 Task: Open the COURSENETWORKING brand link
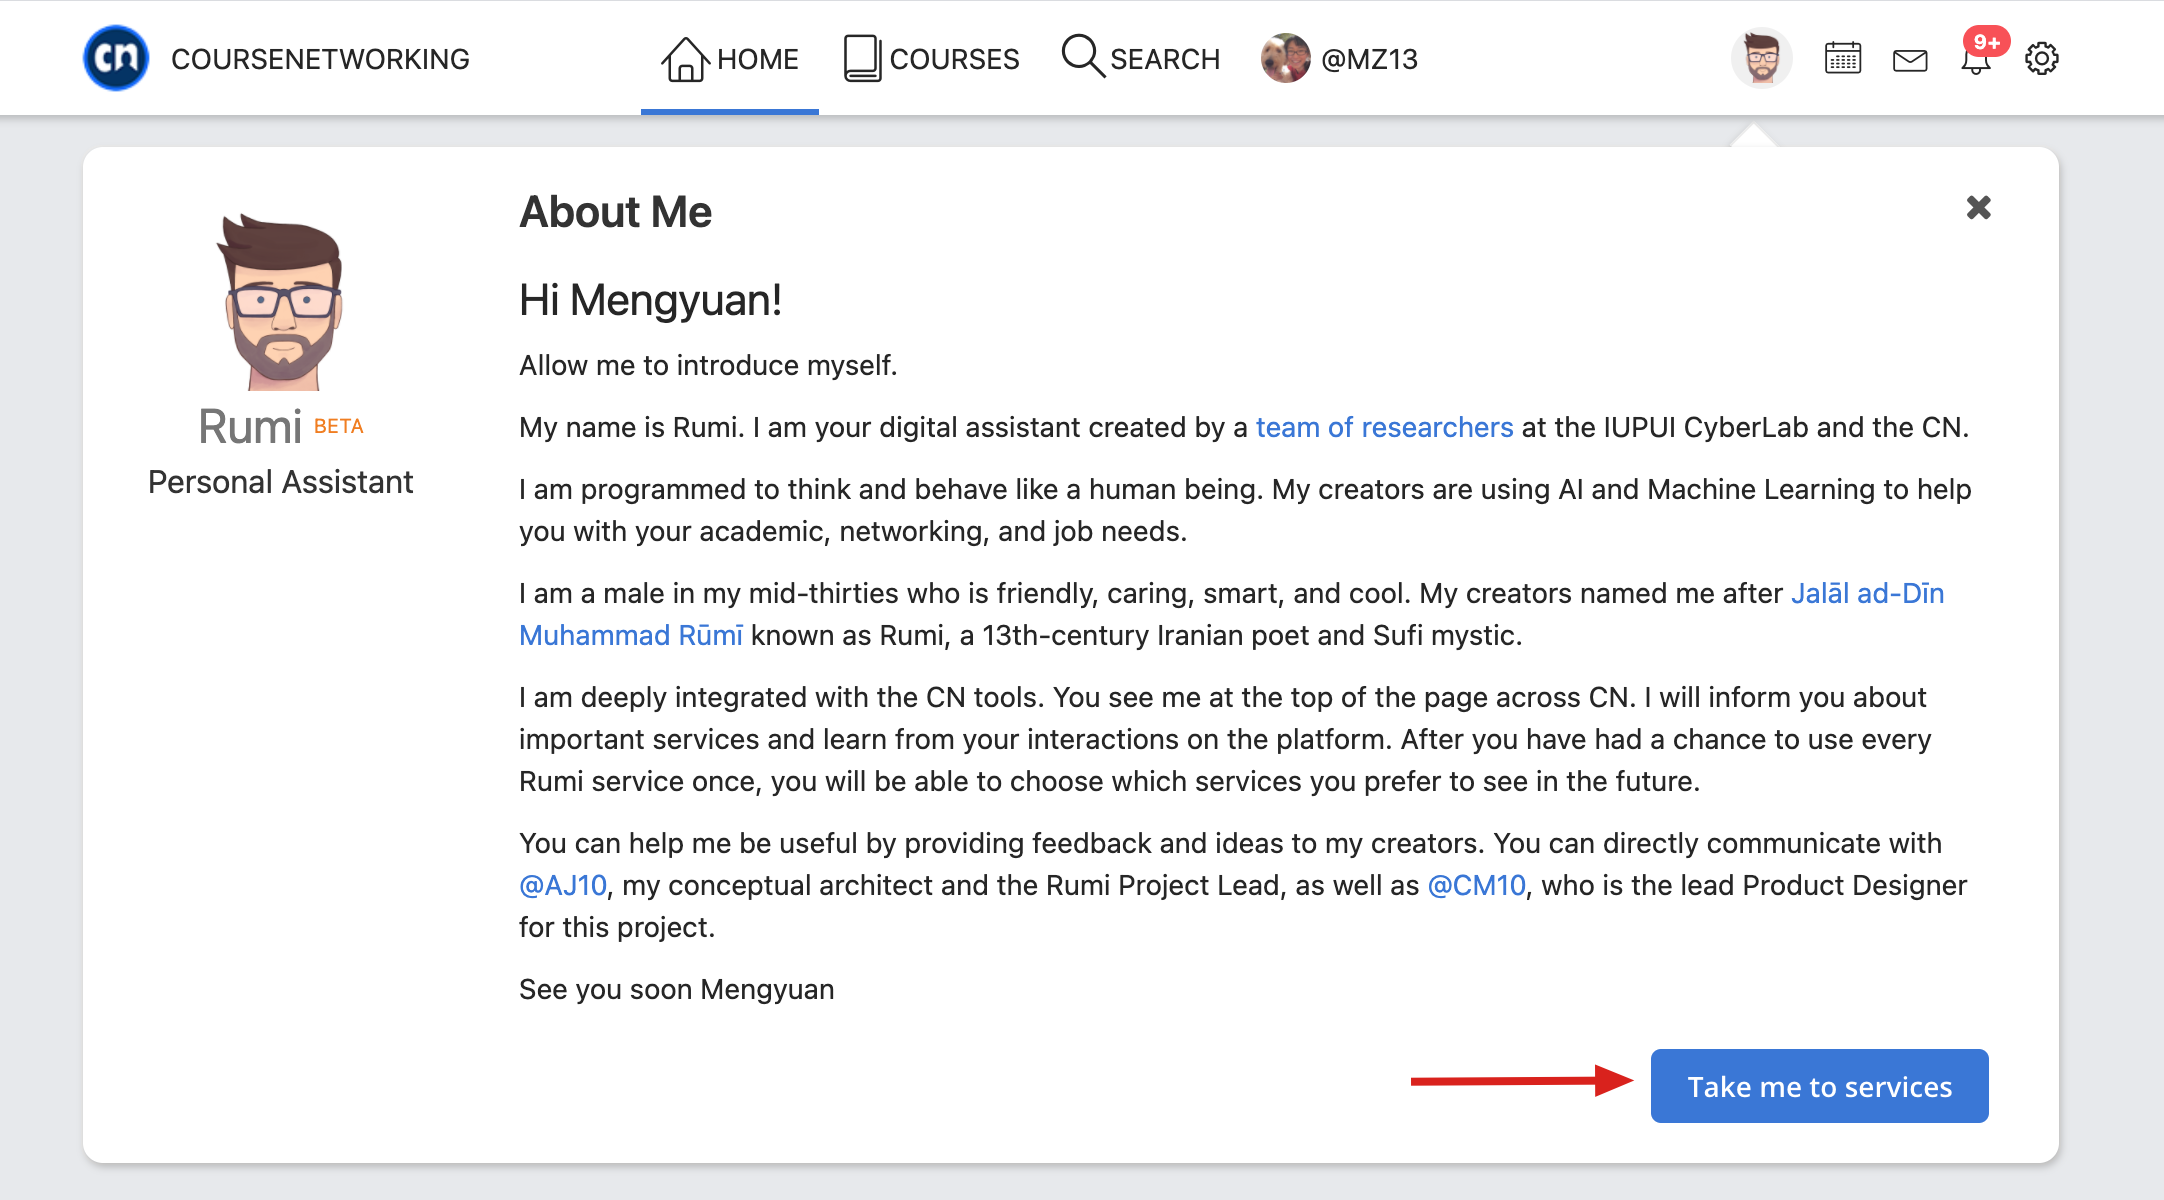pyautogui.click(x=320, y=59)
